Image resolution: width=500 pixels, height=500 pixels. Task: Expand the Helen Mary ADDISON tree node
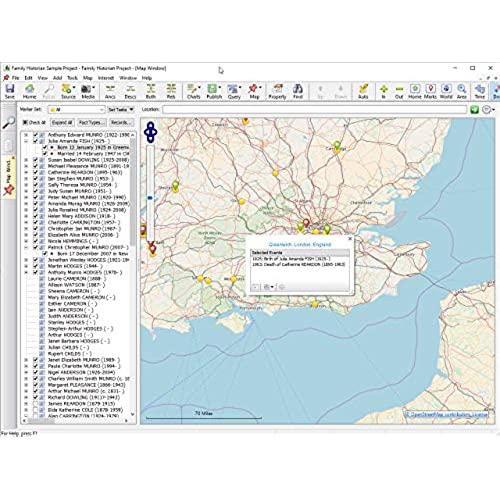coord(26,216)
